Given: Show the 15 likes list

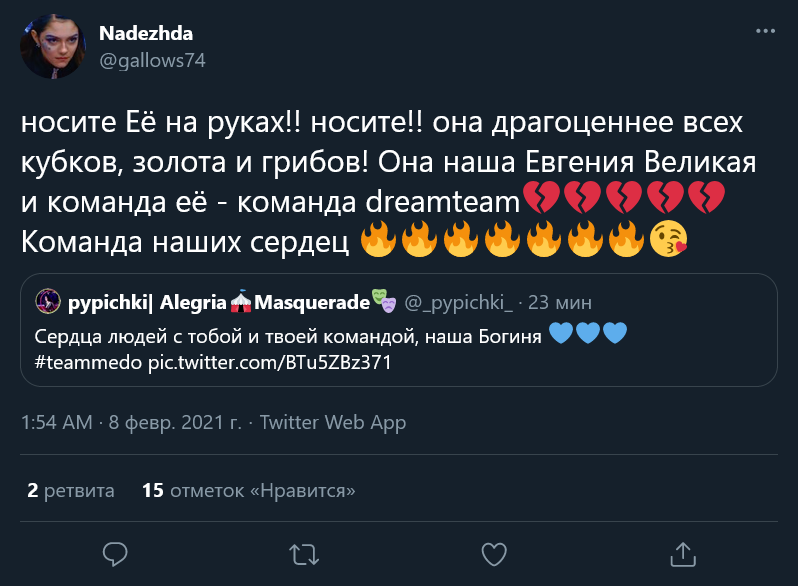Looking at the screenshot, I should 249,491.
